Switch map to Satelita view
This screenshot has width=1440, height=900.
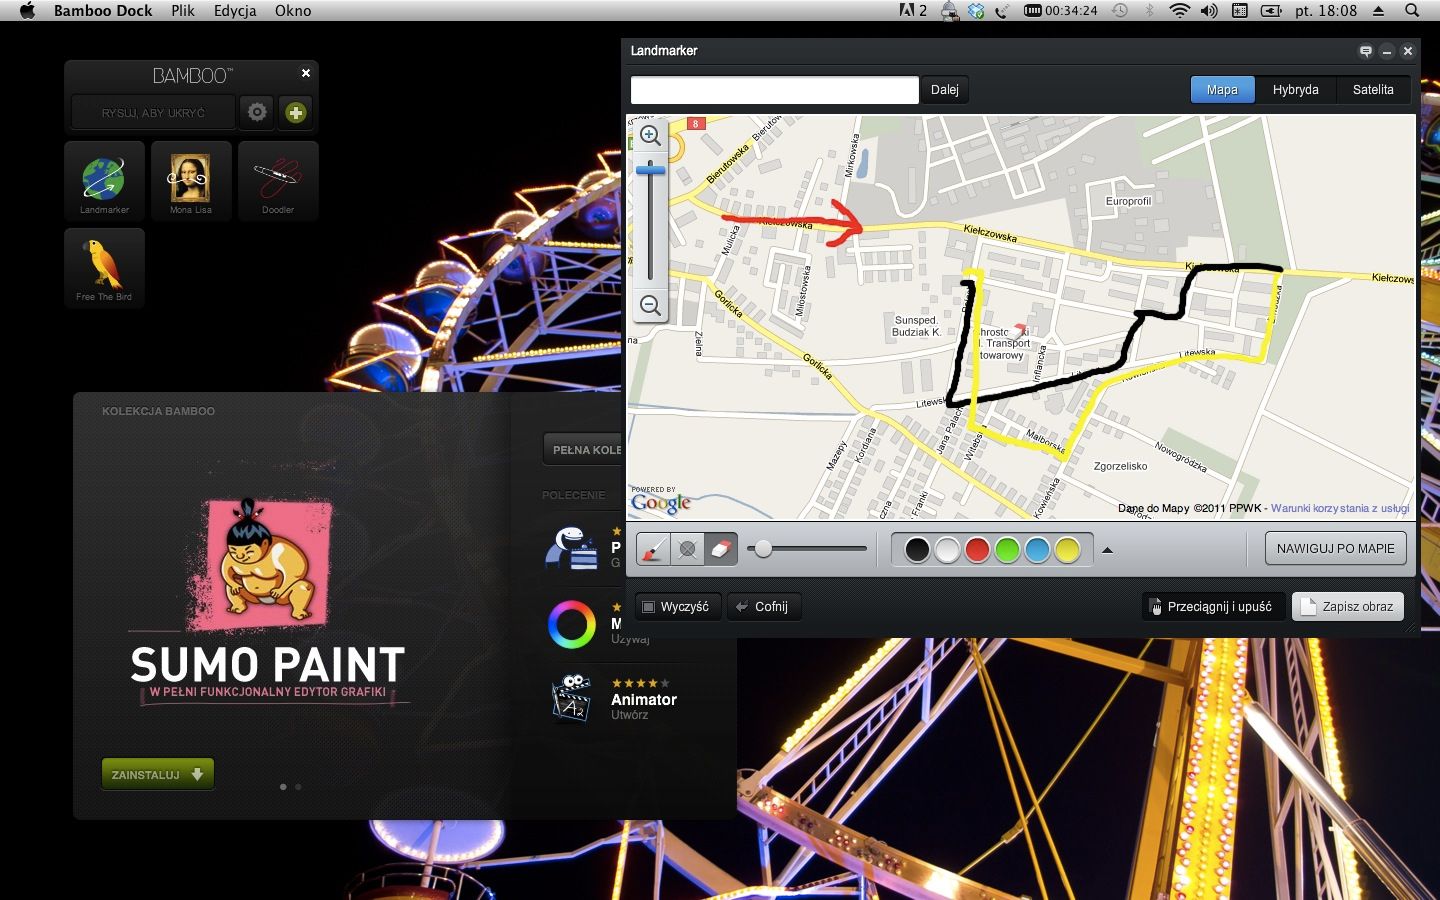(x=1373, y=90)
